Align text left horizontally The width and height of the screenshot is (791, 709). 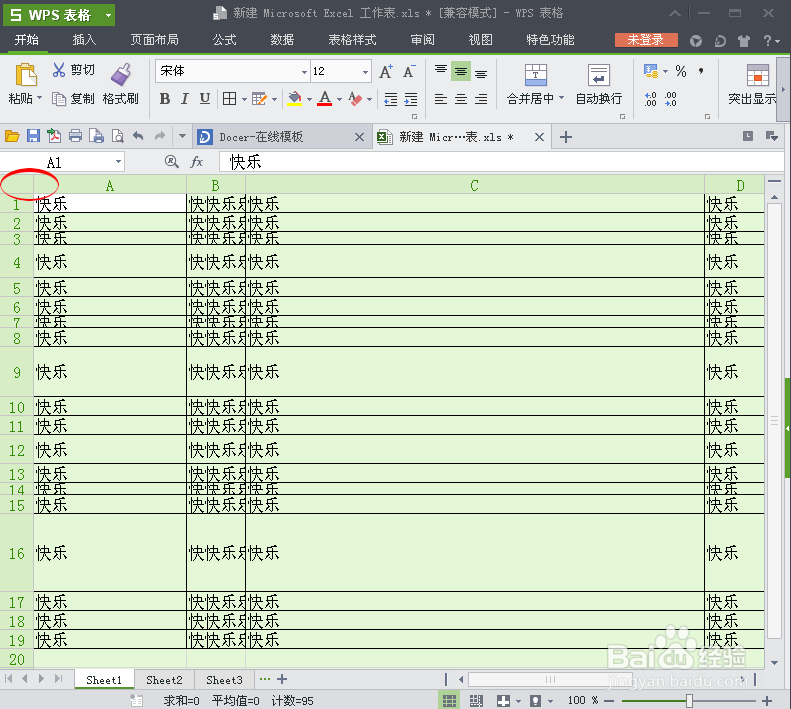[441, 99]
